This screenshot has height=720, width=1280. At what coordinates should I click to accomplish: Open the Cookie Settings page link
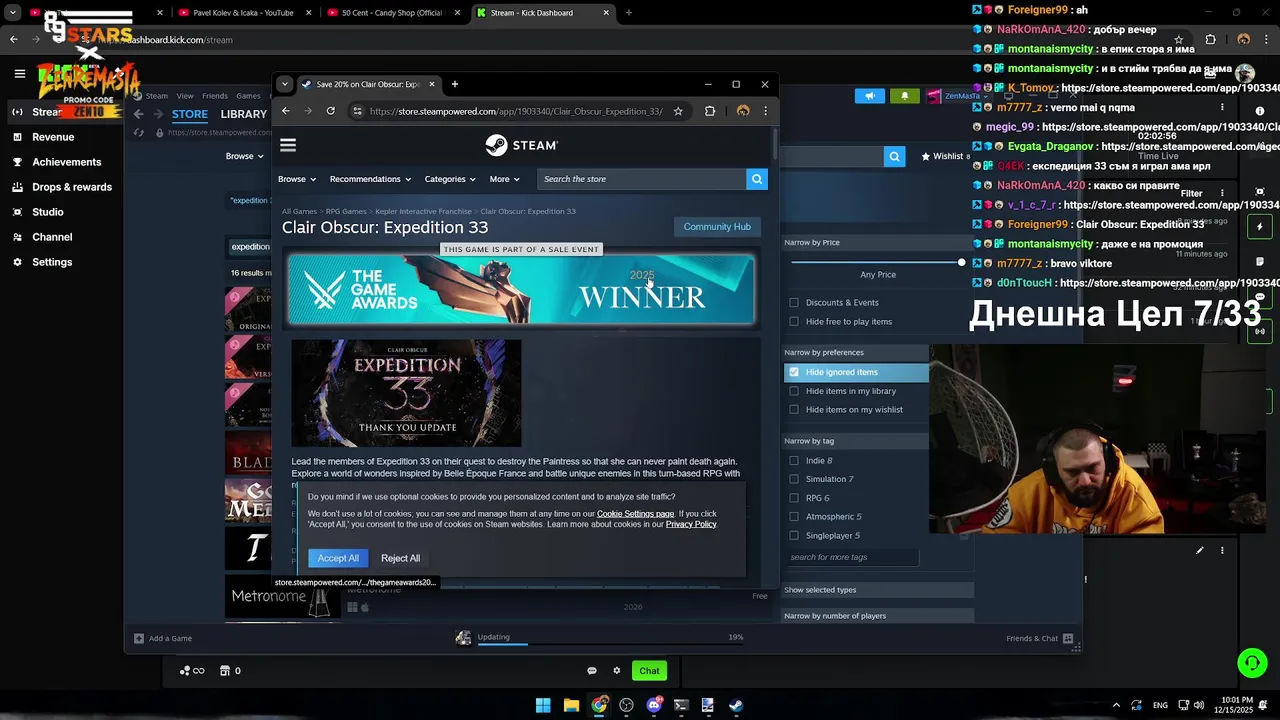click(x=635, y=514)
